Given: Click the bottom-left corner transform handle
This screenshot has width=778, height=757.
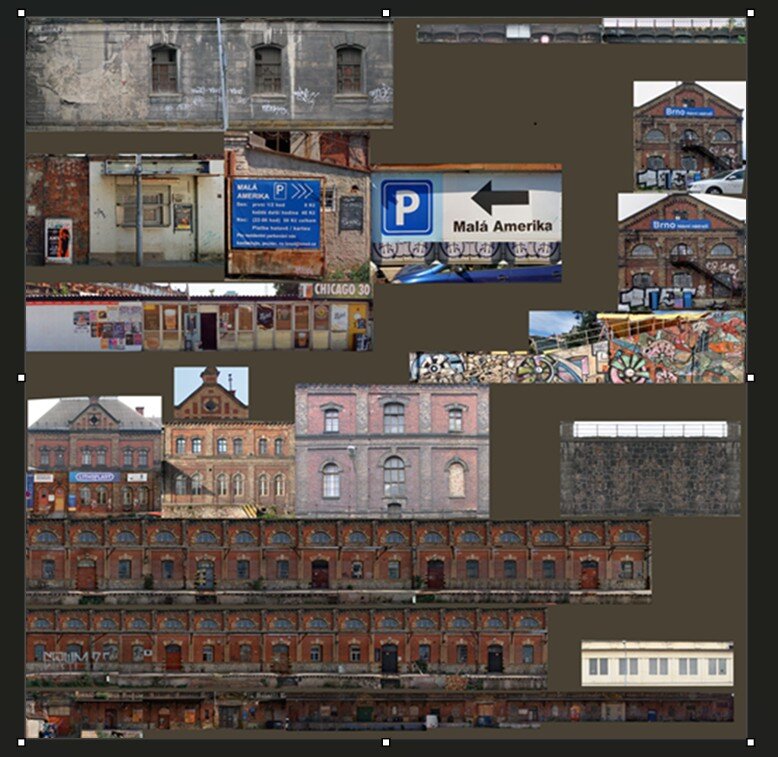Looking at the screenshot, I should point(22,742).
